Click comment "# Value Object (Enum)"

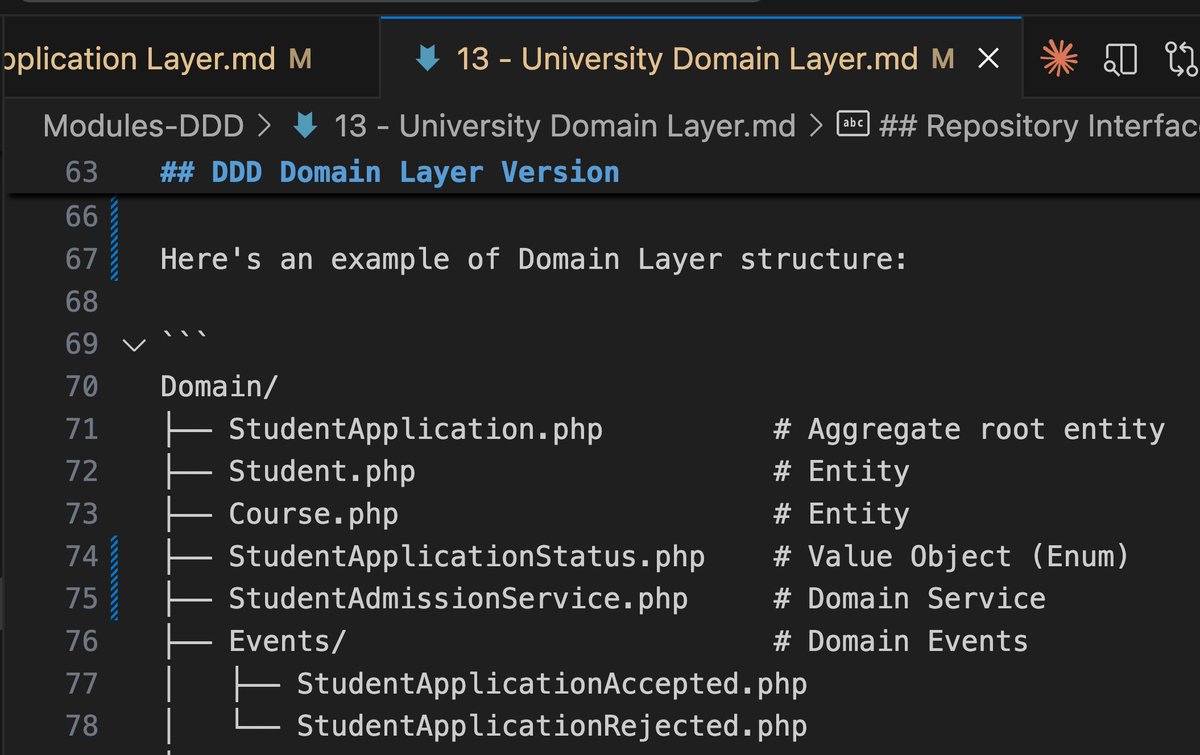point(951,556)
